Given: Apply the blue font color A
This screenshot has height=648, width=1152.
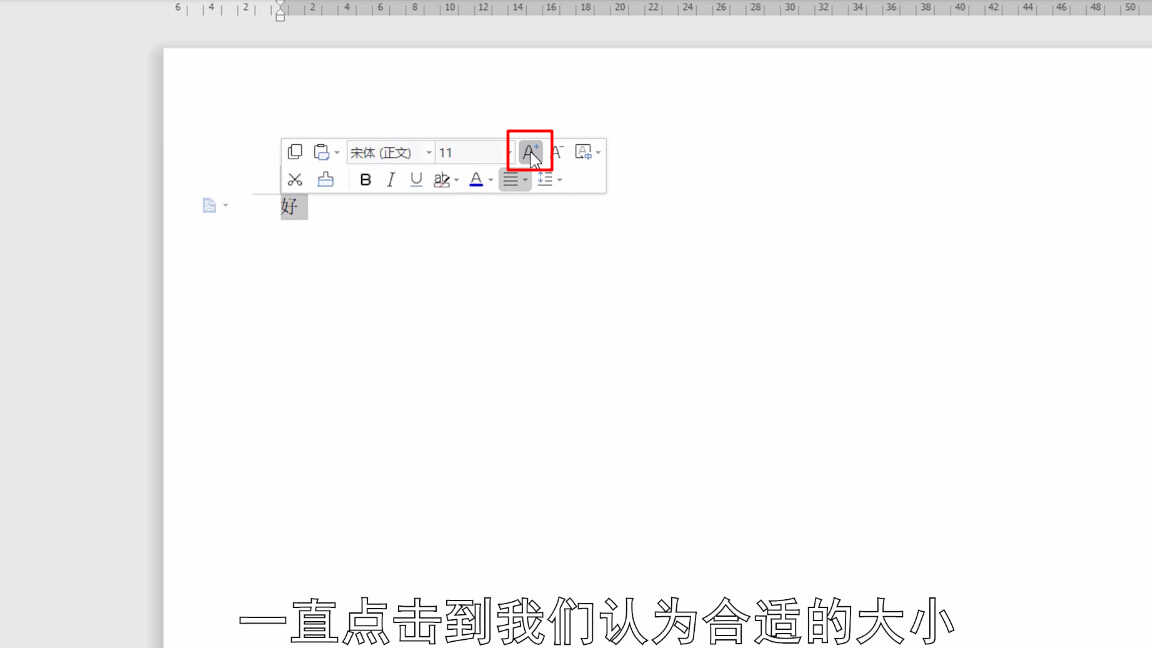Looking at the screenshot, I should click(x=476, y=179).
